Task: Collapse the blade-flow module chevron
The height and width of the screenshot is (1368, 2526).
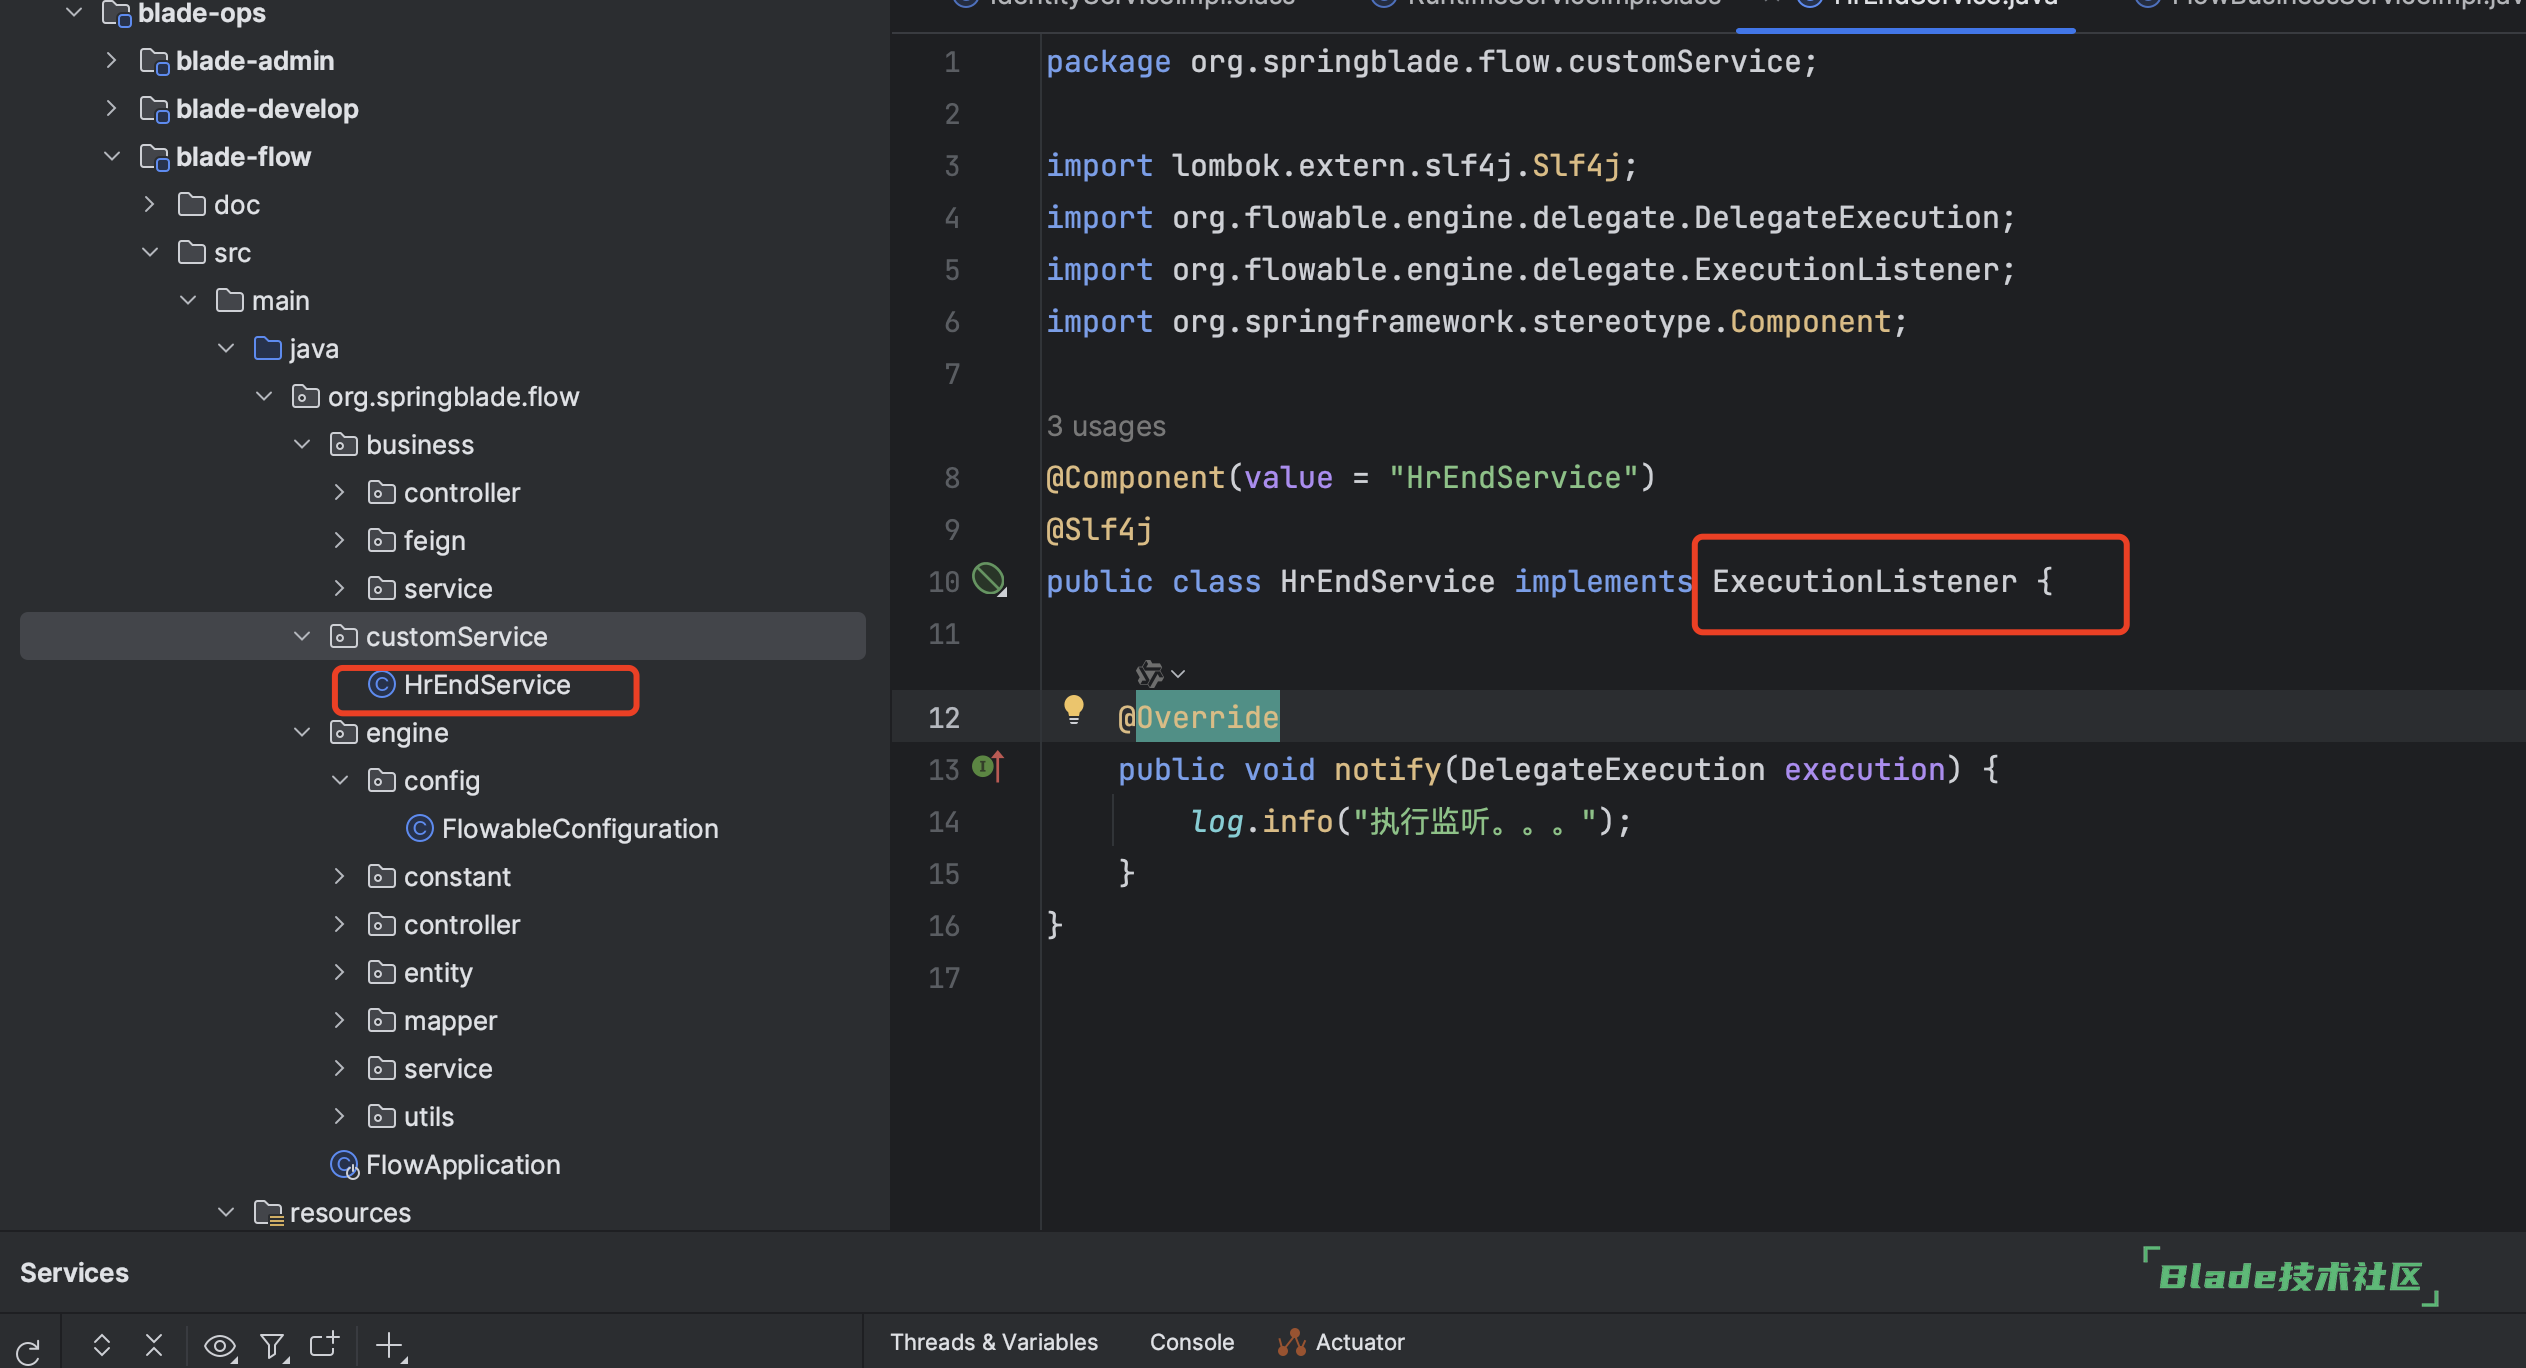Action: click(112, 157)
